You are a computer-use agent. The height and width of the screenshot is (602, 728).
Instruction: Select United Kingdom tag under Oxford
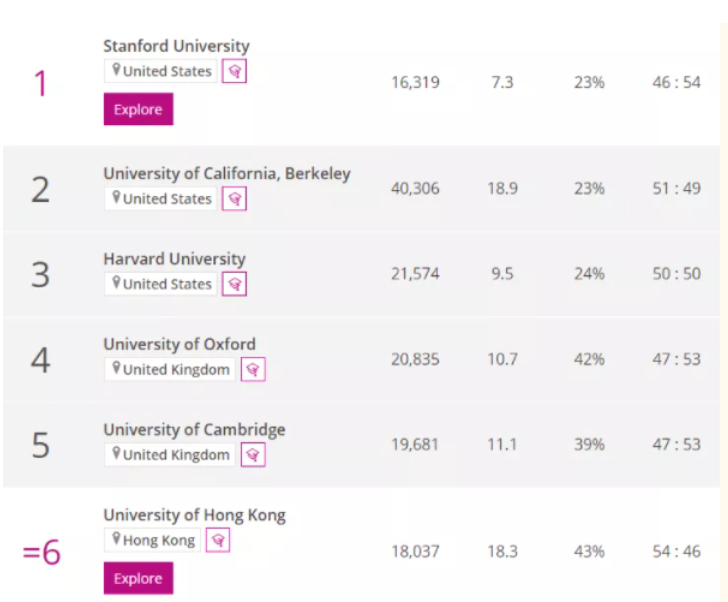(x=169, y=370)
